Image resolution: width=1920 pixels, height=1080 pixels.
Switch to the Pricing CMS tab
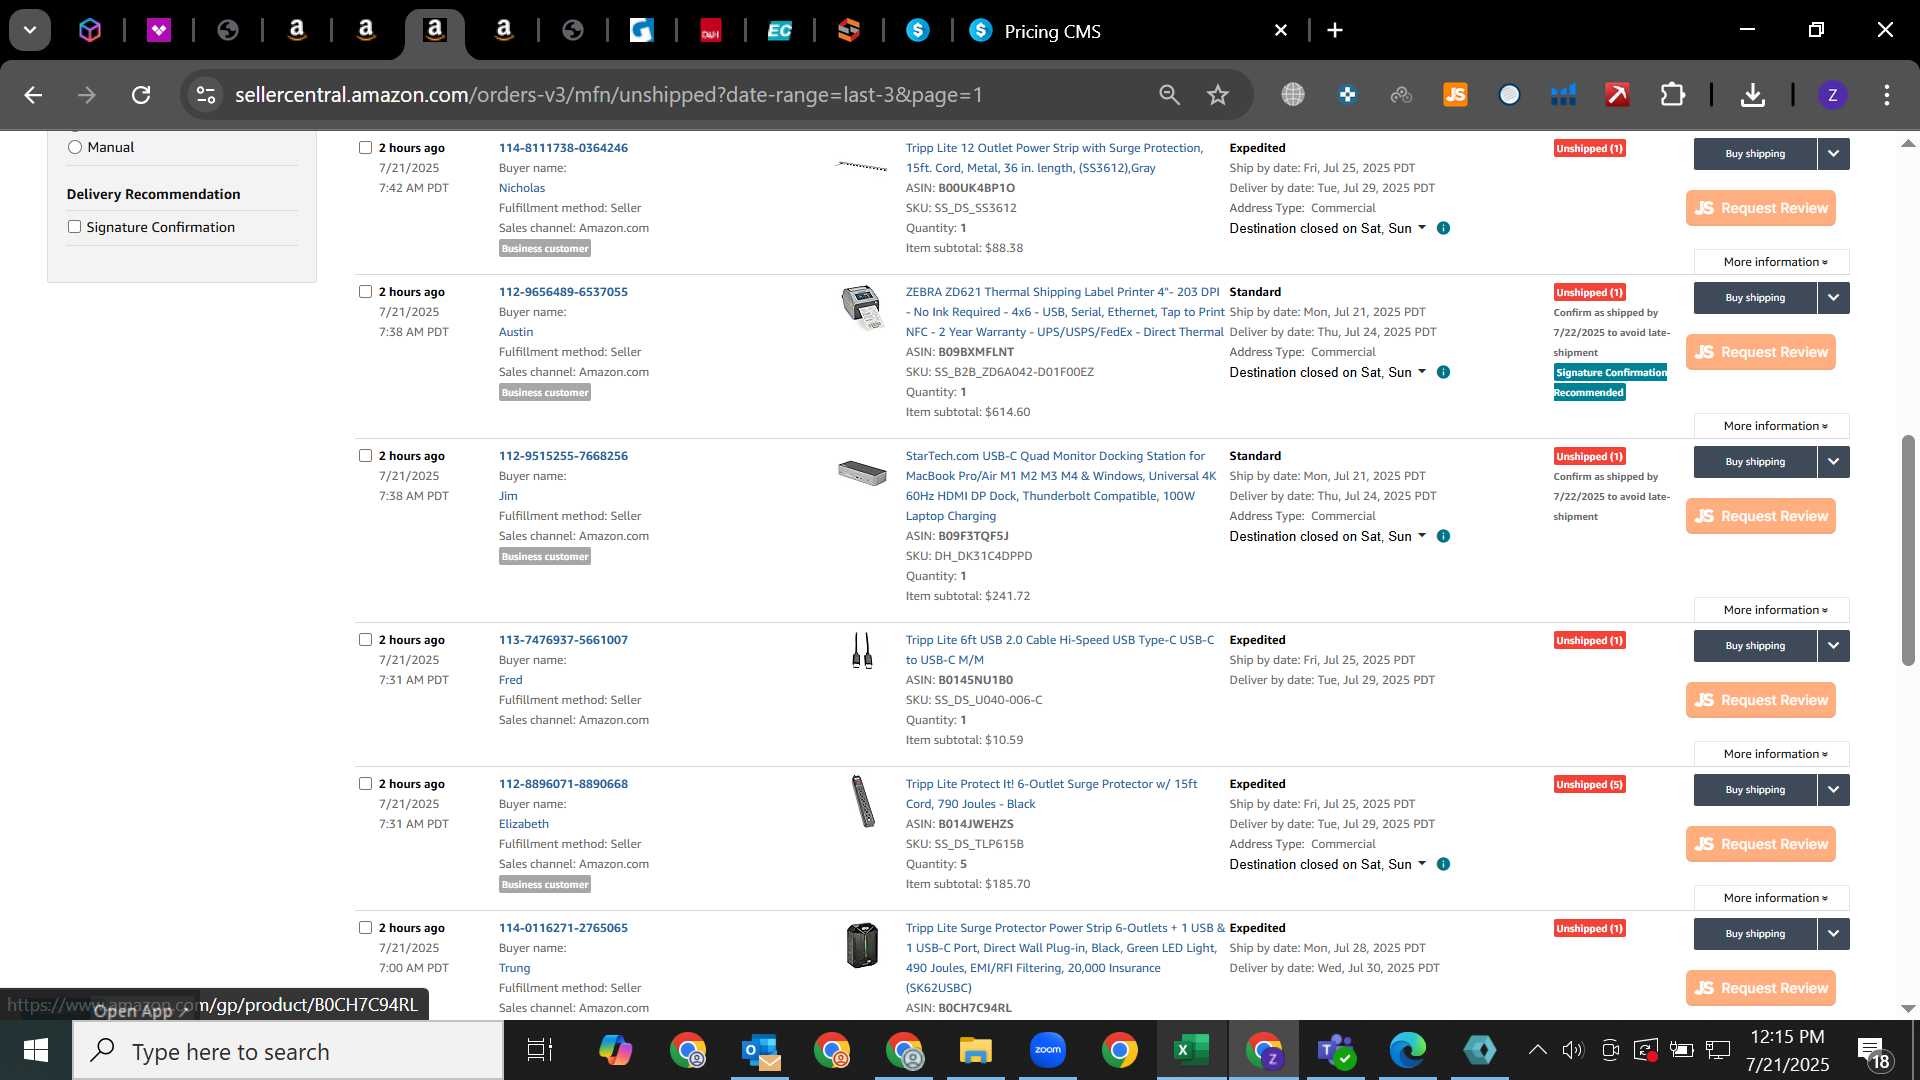click(x=1130, y=31)
